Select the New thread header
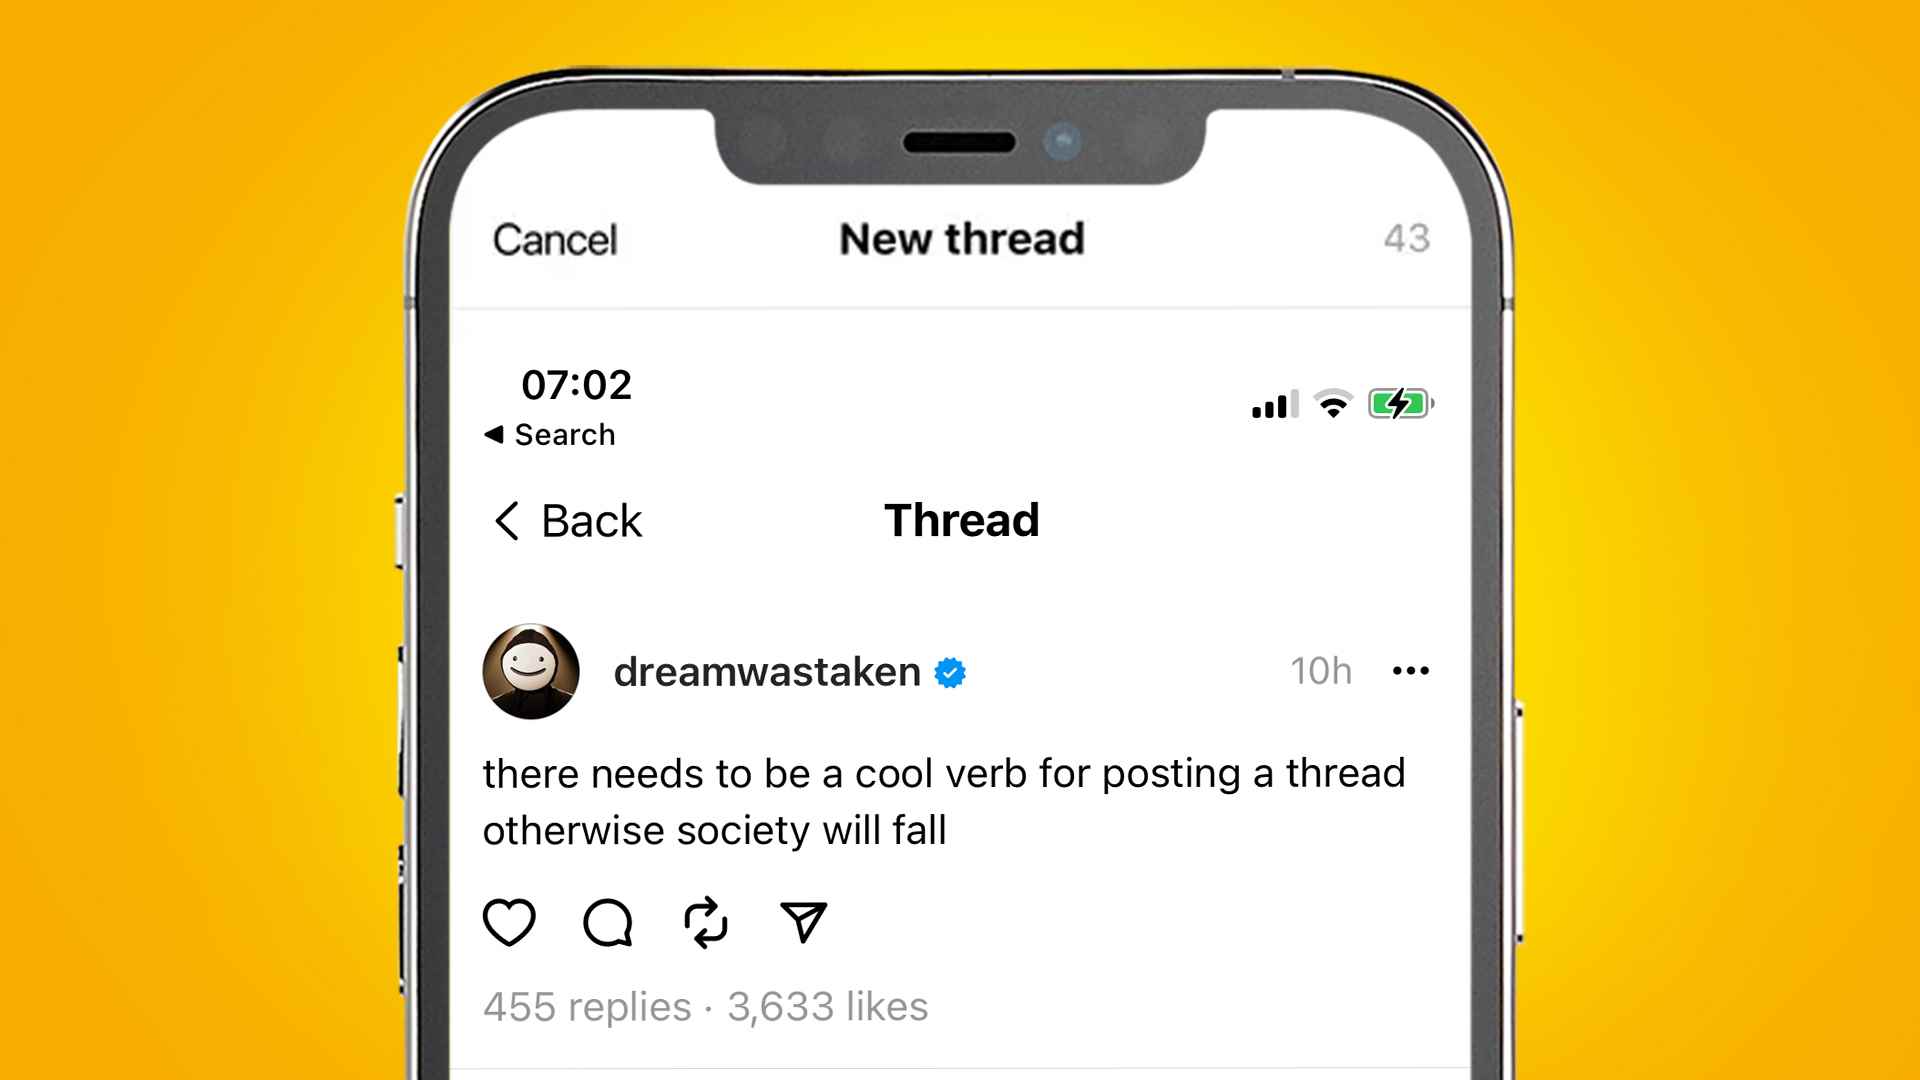The height and width of the screenshot is (1080, 1920). 959,237
